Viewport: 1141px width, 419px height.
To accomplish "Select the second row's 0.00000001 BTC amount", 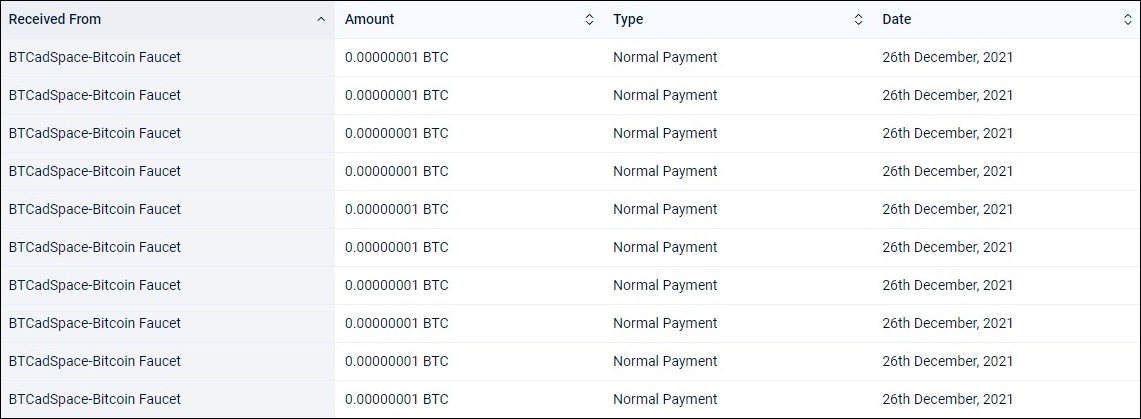I will (x=397, y=95).
